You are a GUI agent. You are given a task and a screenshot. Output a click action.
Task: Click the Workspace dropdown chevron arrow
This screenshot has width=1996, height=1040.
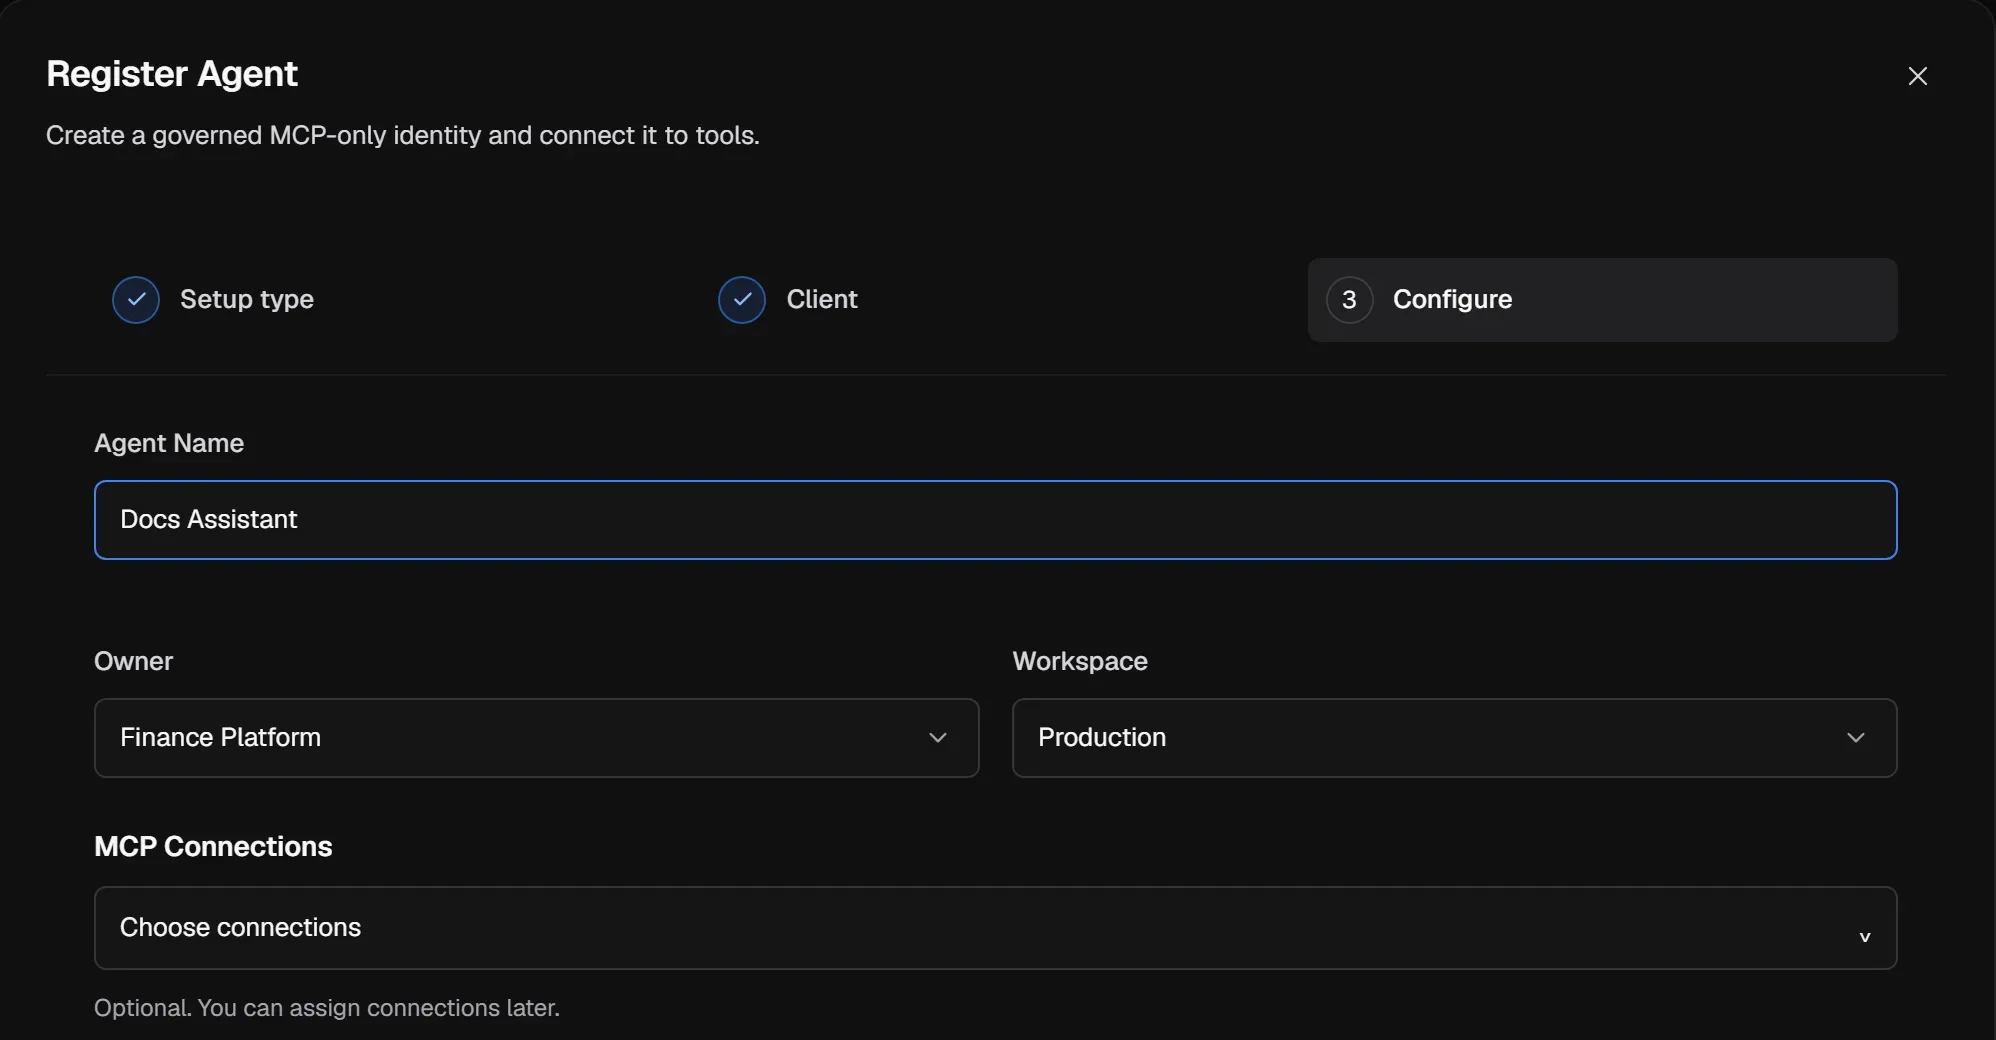1856,738
